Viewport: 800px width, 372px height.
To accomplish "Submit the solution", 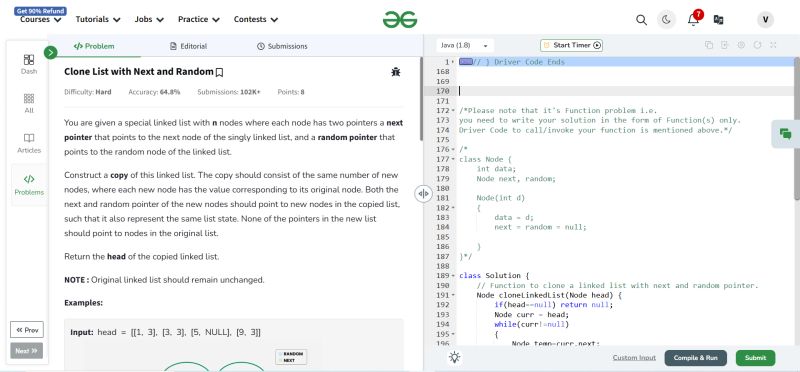I will [x=755, y=358].
